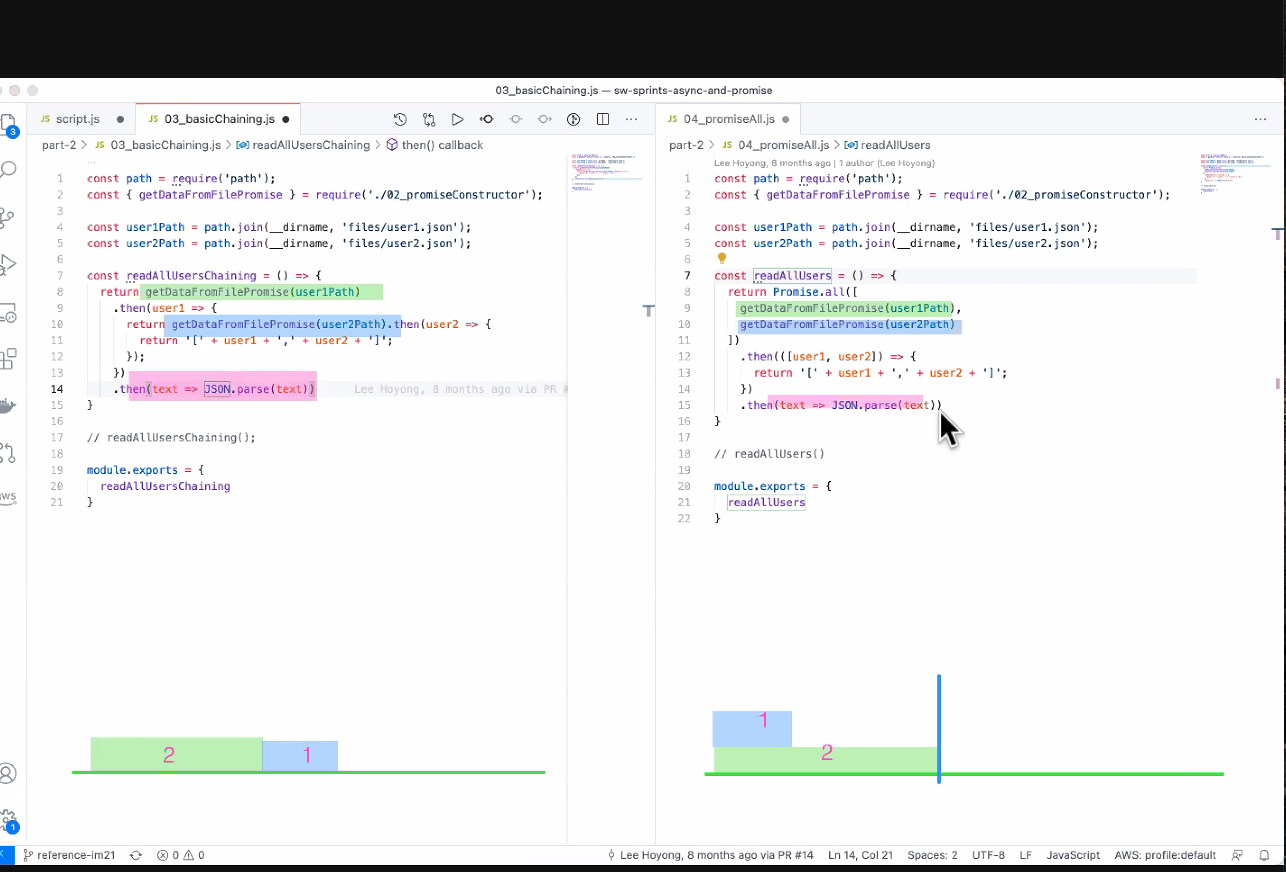
Task: Open the Extensions view
Action: pyautogui.click(x=8, y=358)
